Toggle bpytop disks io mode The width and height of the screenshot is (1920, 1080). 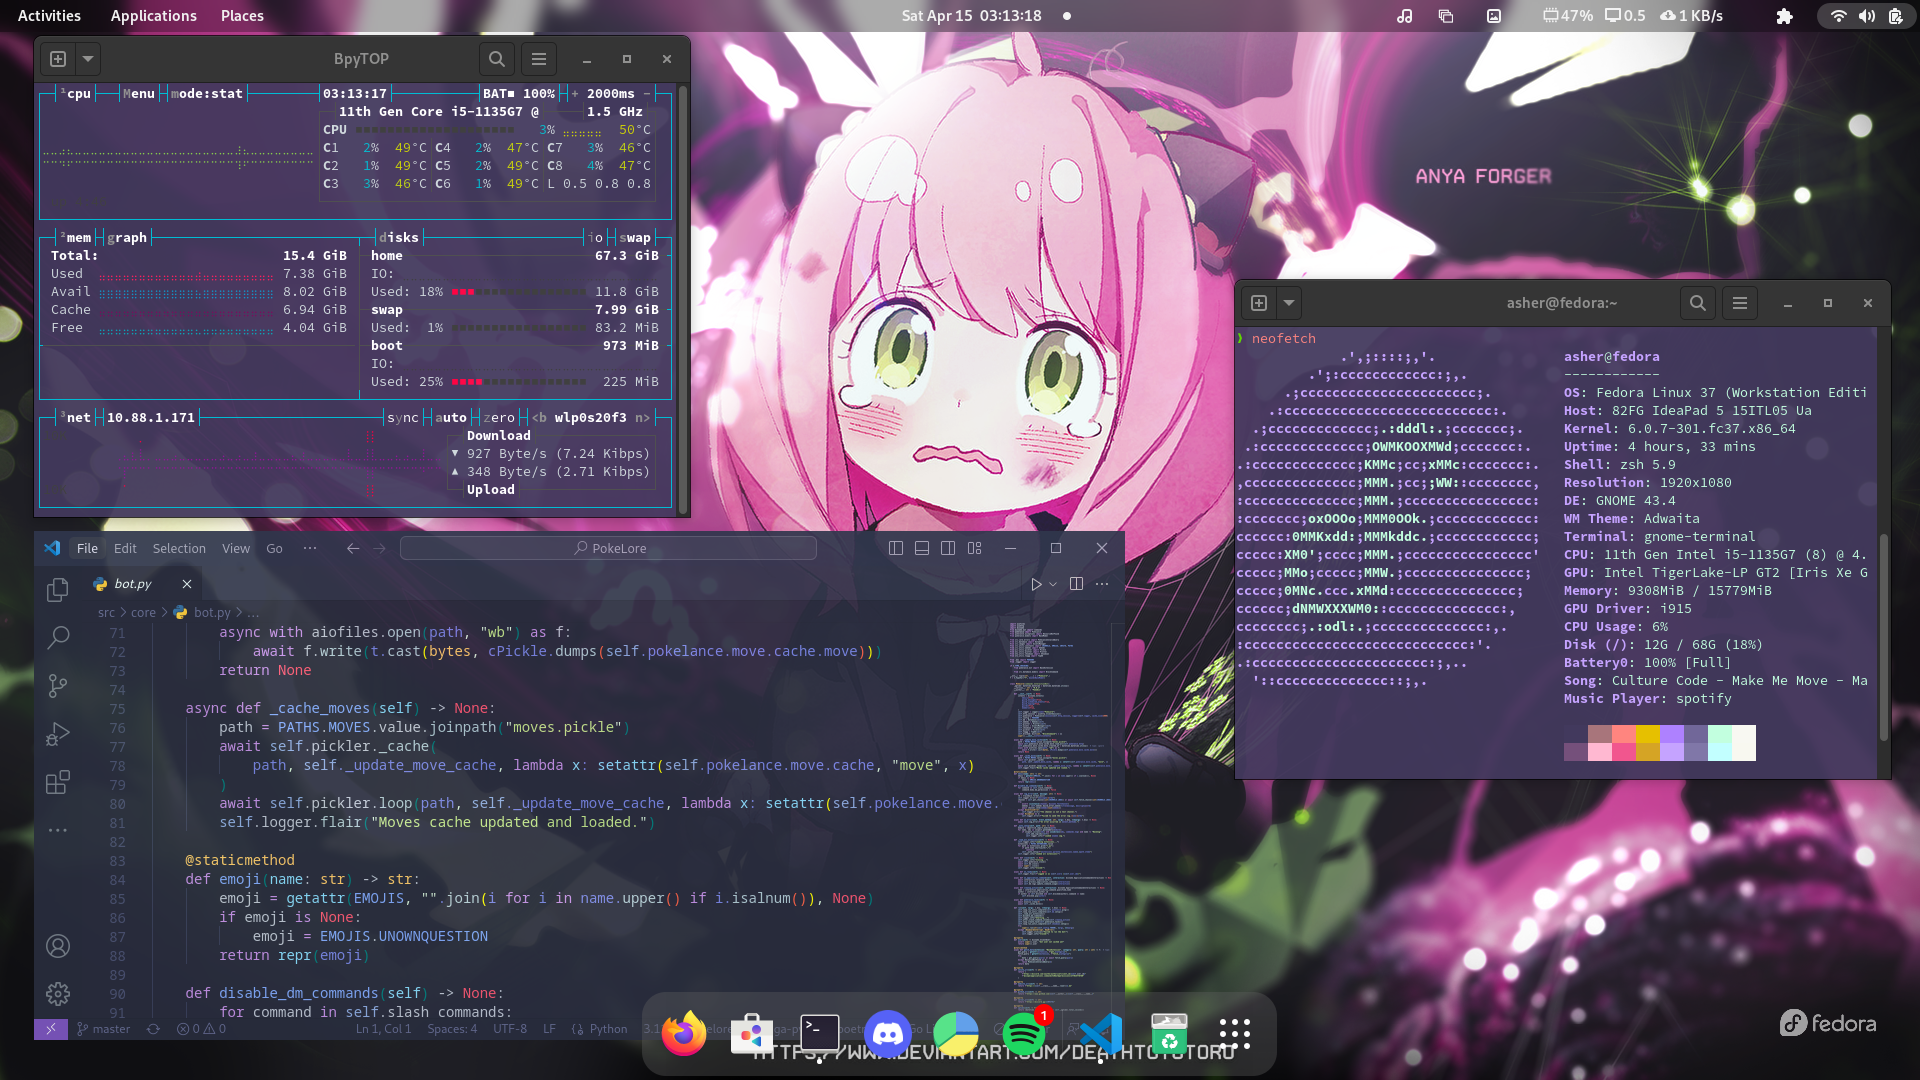point(596,238)
